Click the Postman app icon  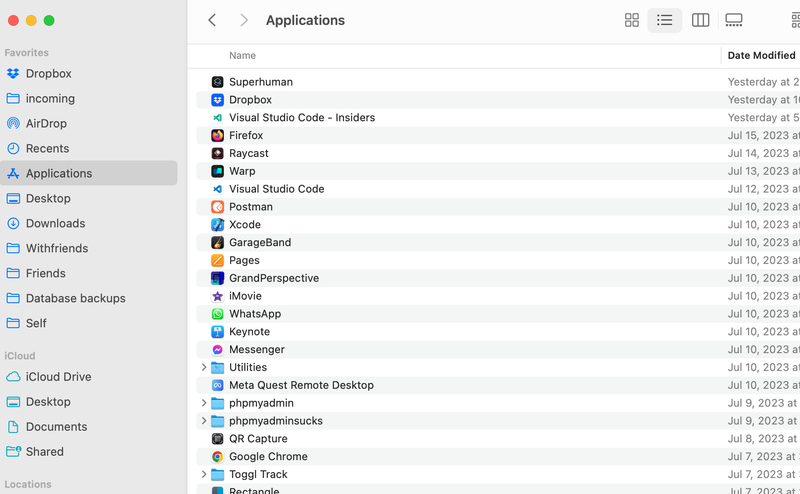tap(217, 207)
